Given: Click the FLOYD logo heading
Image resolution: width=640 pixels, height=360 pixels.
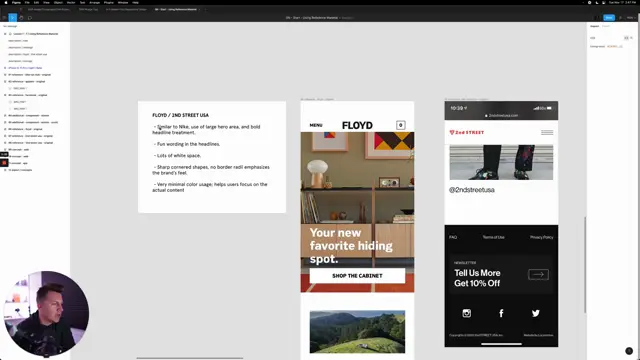Looking at the screenshot, I should tap(357, 125).
